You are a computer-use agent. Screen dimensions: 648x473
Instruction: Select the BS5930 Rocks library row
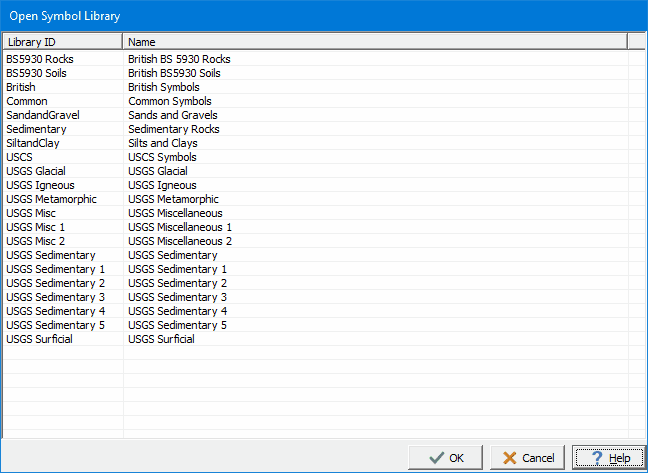40,59
